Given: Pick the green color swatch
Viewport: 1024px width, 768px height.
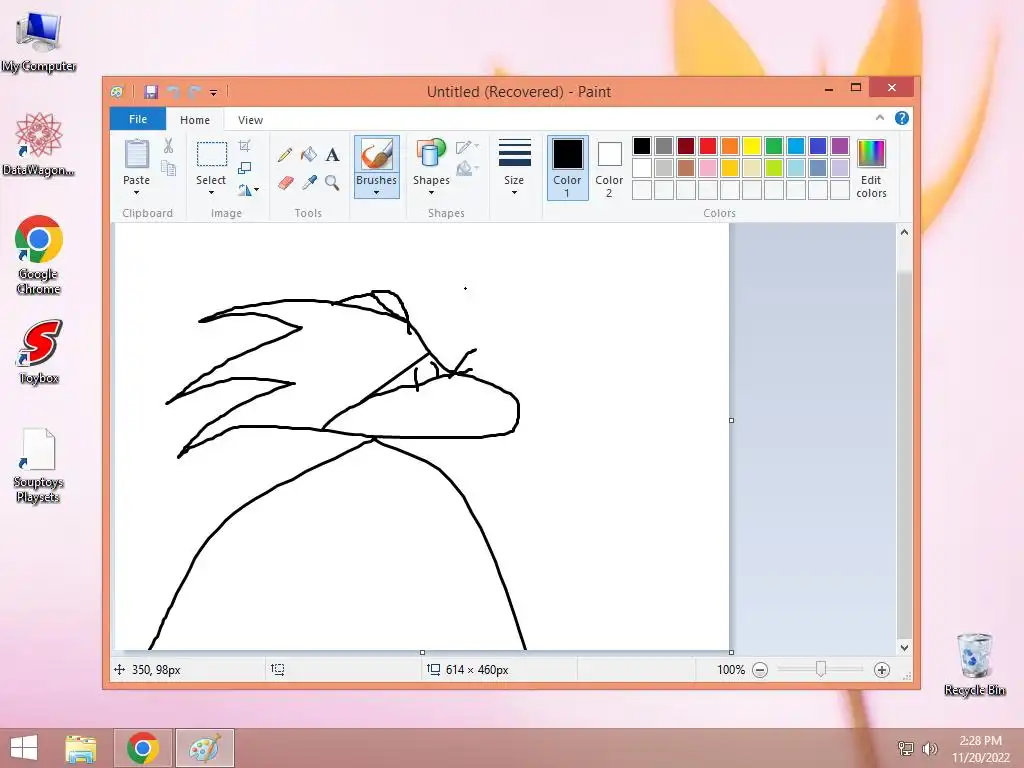Looking at the screenshot, I should pyautogui.click(x=774, y=146).
